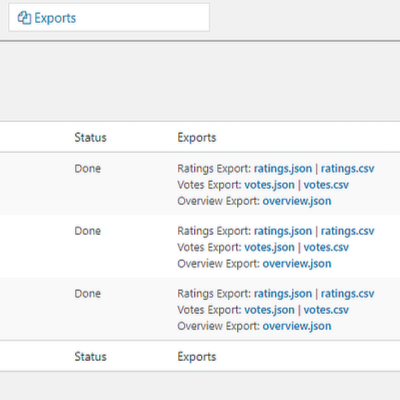The height and width of the screenshot is (400, 400).
Task: Open votes.json in the first row
Action: point(269,185)
